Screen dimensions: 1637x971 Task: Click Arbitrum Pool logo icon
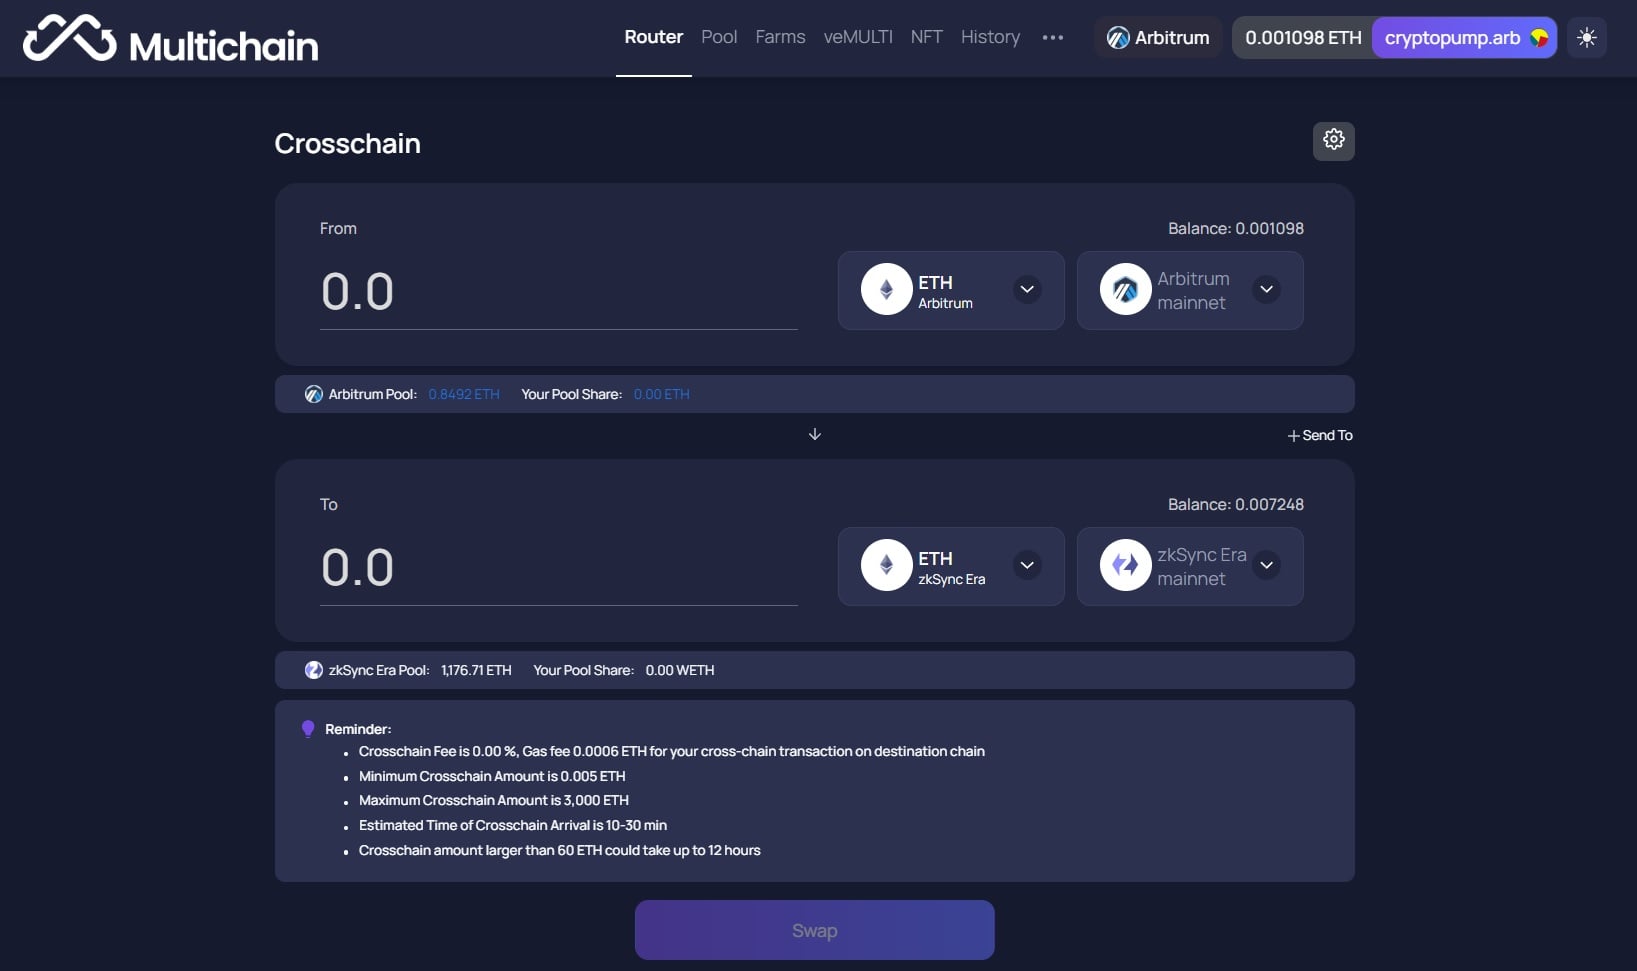click(x=313, y=394)
